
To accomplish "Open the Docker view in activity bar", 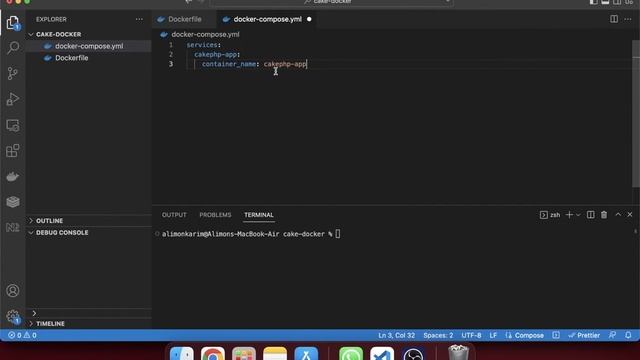I will (x=13, y=176).
